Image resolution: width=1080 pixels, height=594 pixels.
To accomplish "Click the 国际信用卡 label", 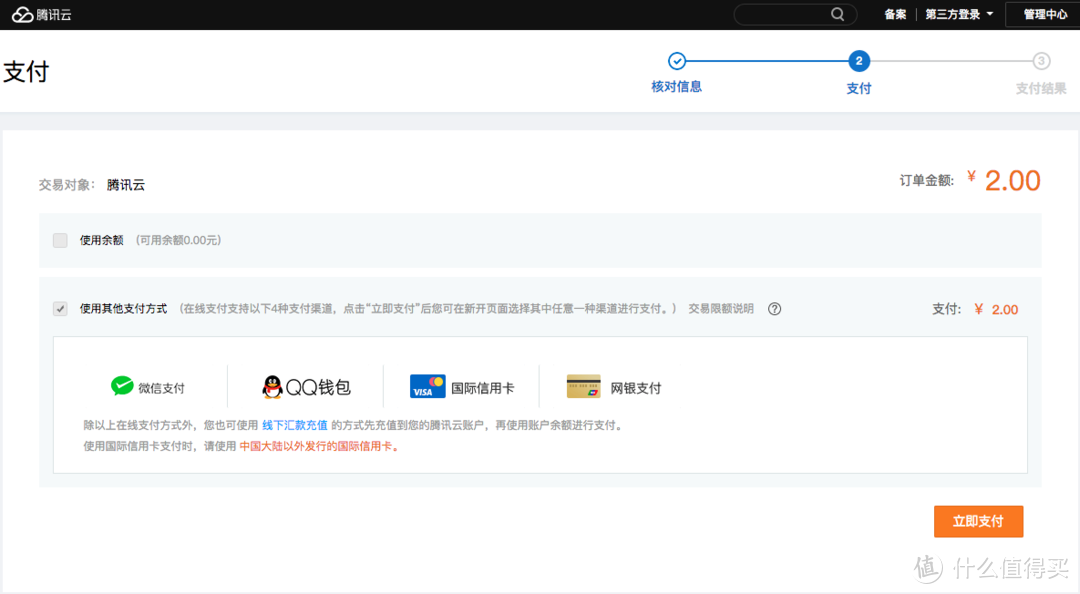I will click(482, 388).
